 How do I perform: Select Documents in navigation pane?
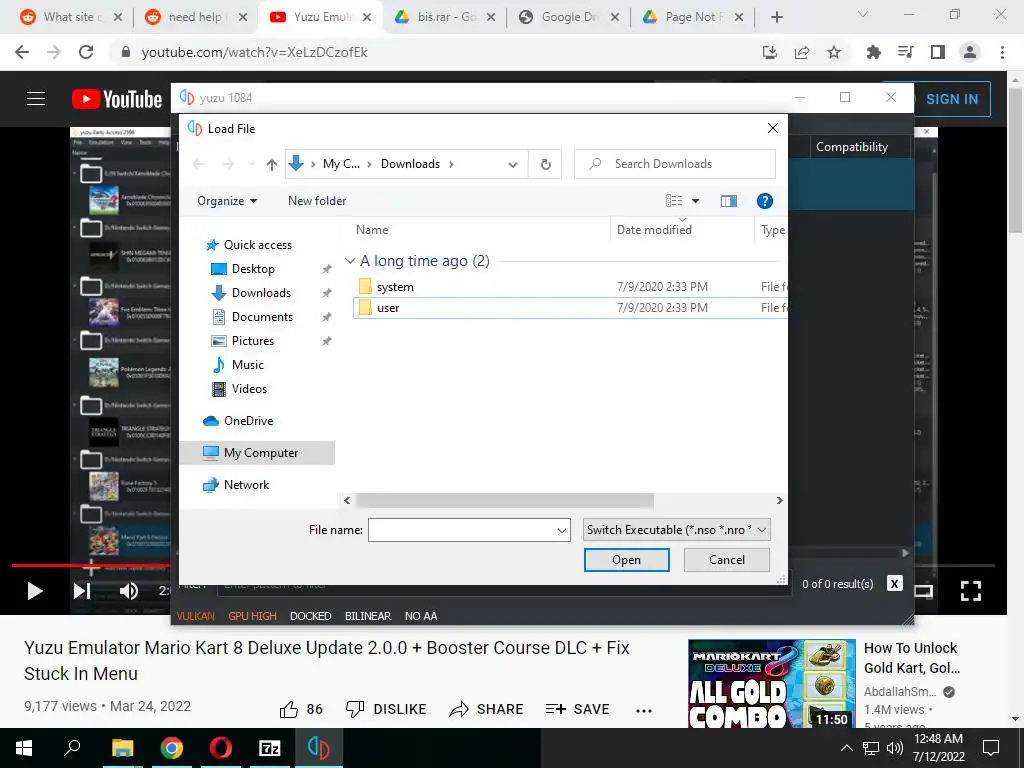(262, 317)
